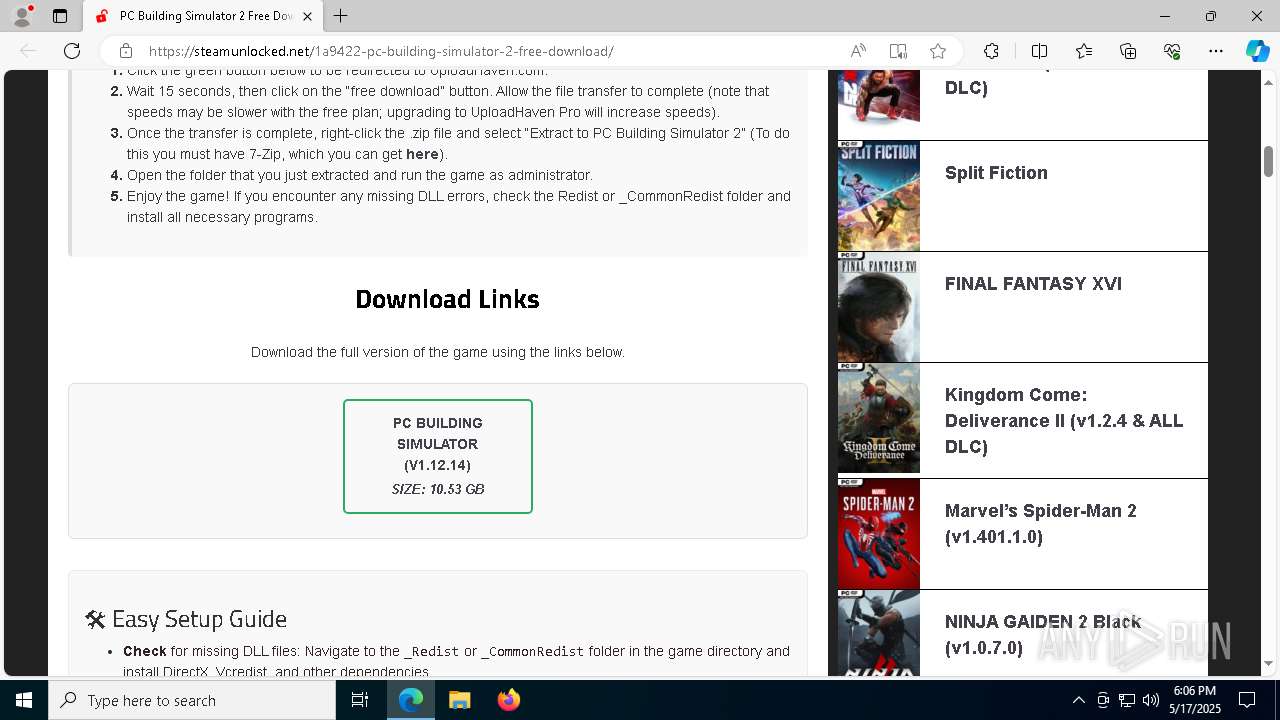Go back with the back arrow

pos(28,51)
